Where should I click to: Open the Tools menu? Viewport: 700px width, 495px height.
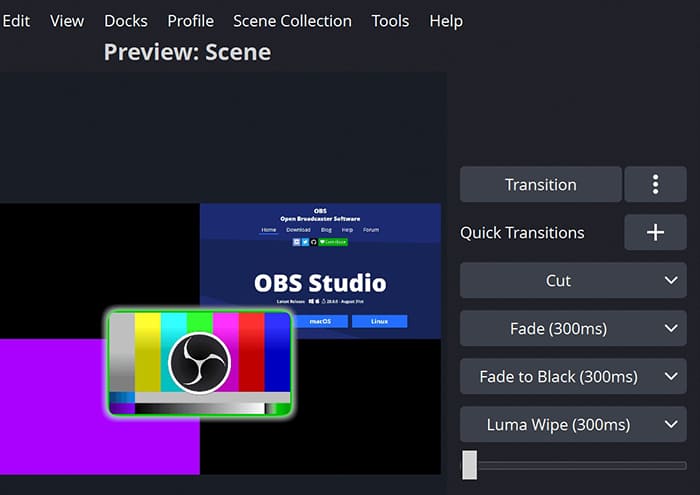click(x=390, y=21)
